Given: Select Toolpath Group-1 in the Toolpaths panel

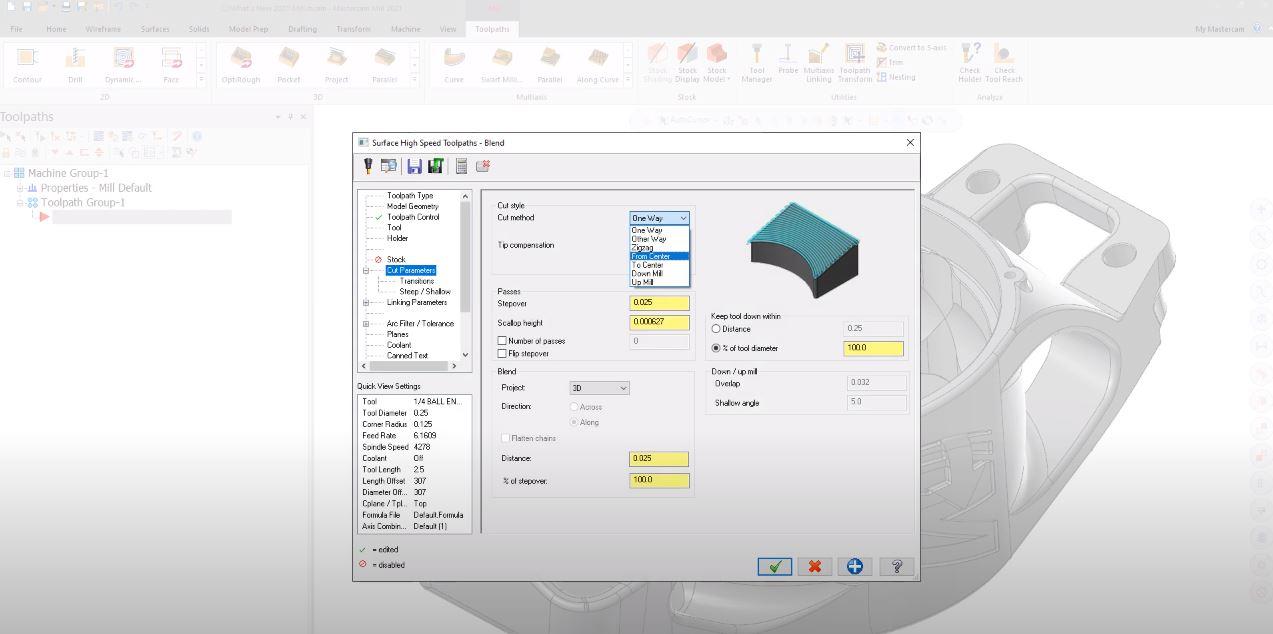Looking at the screenshot, I should coord(83,202).
